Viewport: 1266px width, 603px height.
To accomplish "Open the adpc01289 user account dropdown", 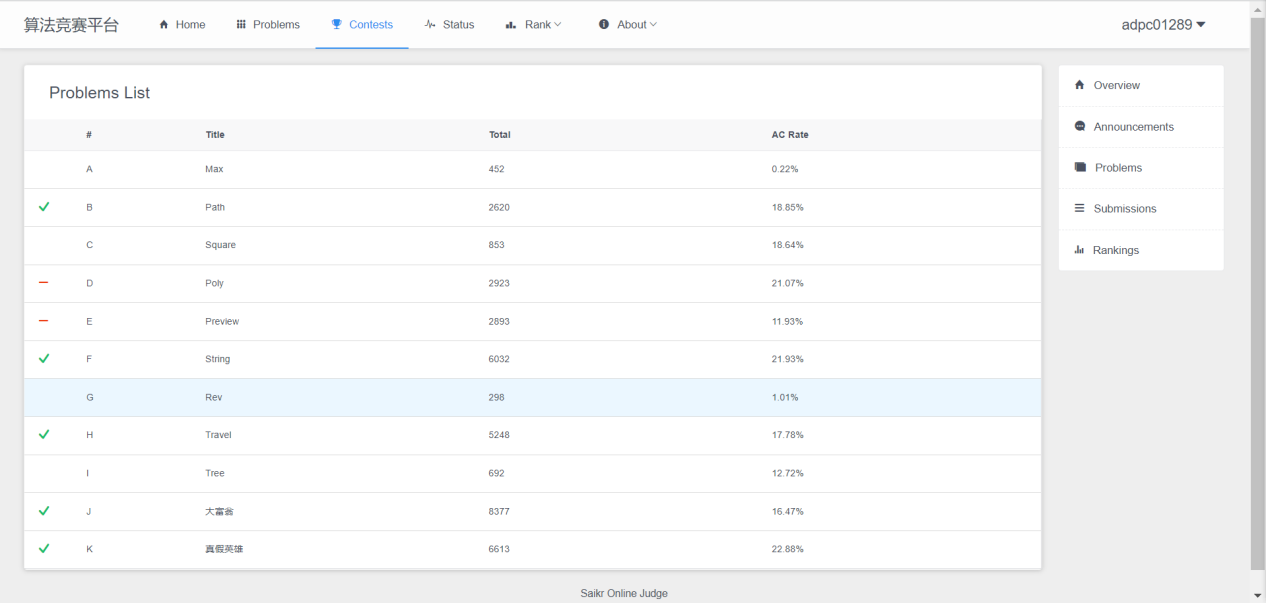I will (1163, 25).
